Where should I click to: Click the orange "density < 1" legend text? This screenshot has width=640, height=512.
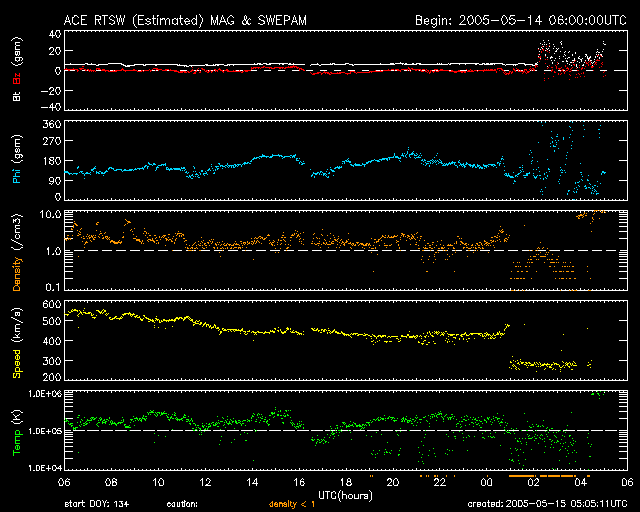pos(292,504)
